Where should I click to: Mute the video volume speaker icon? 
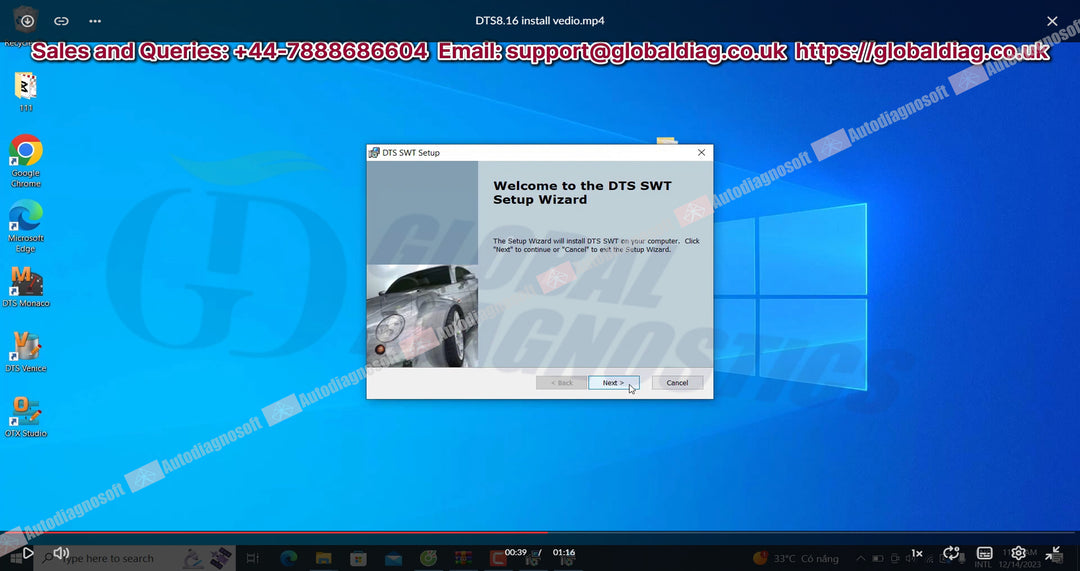(x=61, y=552)
